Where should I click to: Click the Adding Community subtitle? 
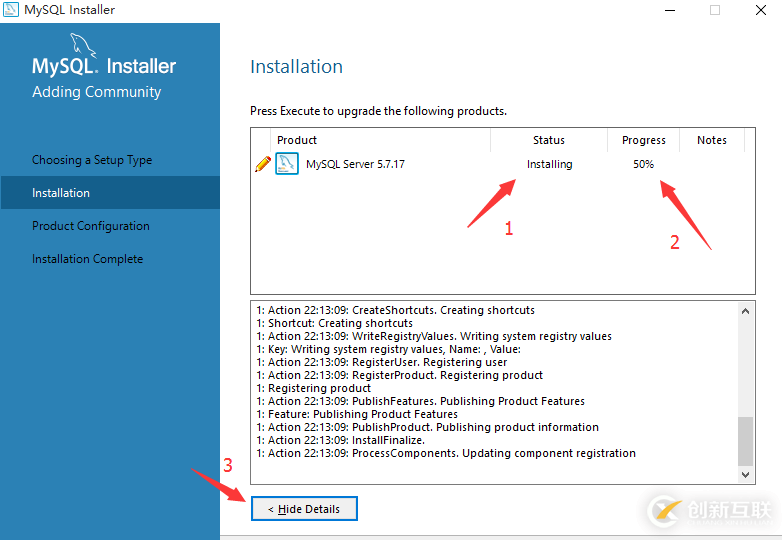(96, 92)
